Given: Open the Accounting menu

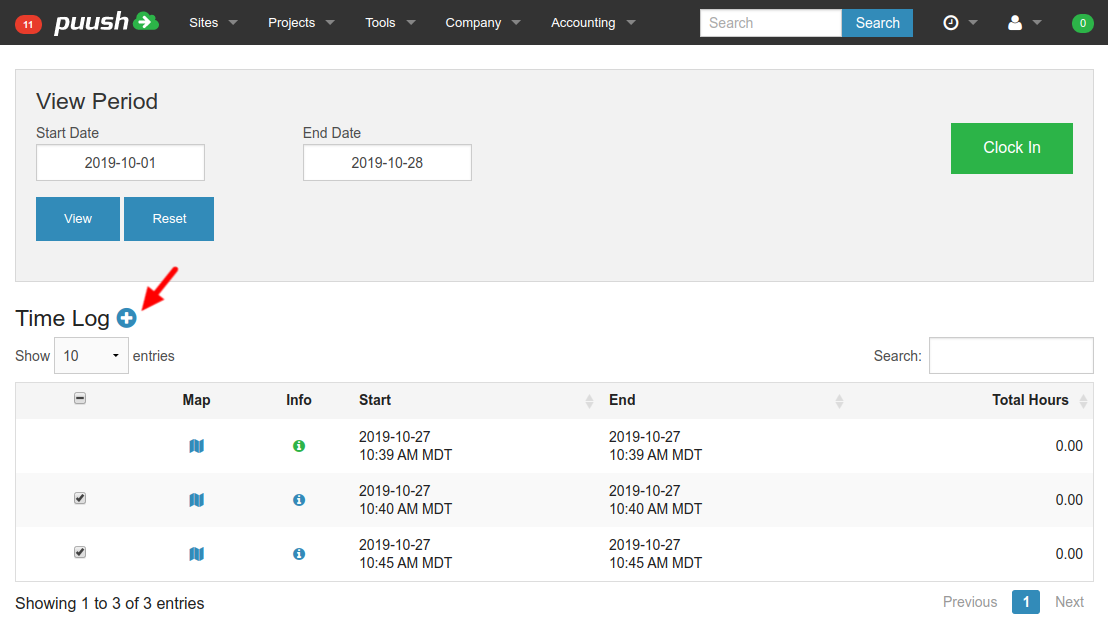Looking at the screenshot, I should (593, 23).
